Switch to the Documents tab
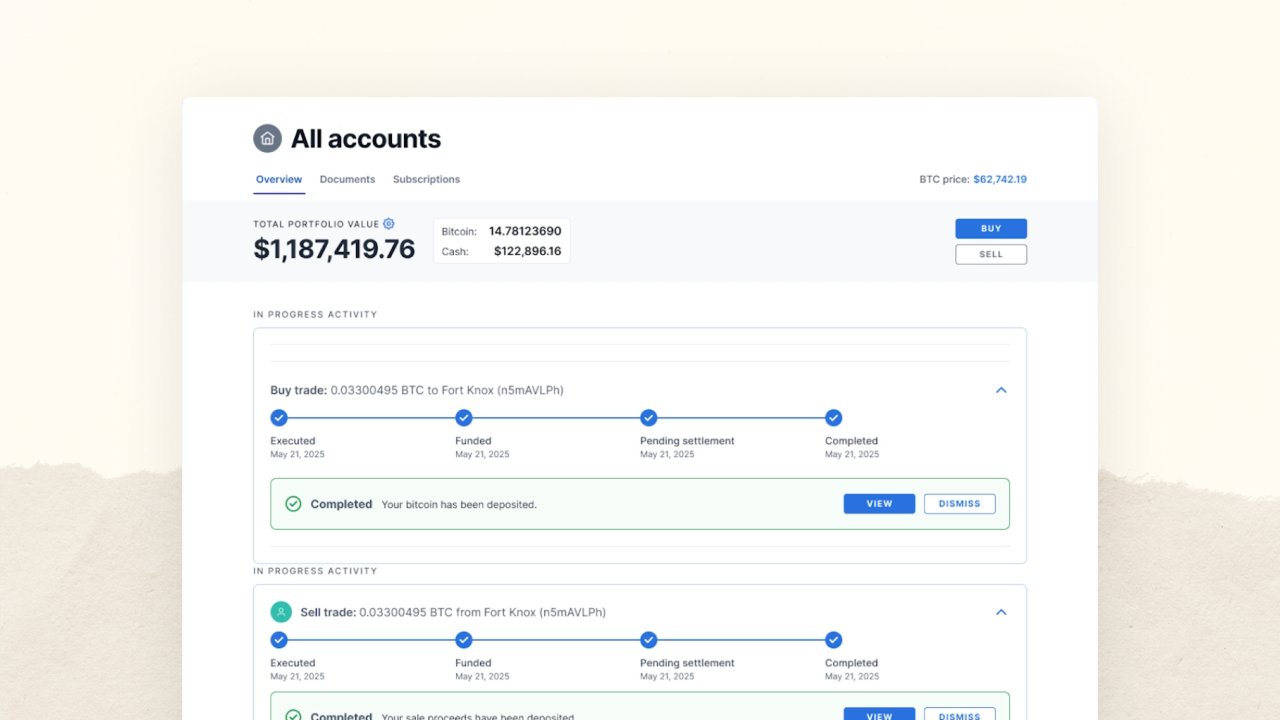Screen dimensions: 1280x720 (x=347, y=179)
